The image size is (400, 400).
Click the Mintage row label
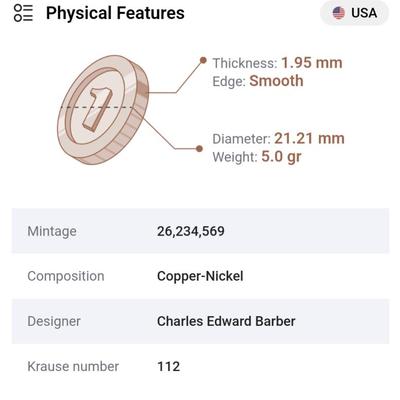(52, 231)
